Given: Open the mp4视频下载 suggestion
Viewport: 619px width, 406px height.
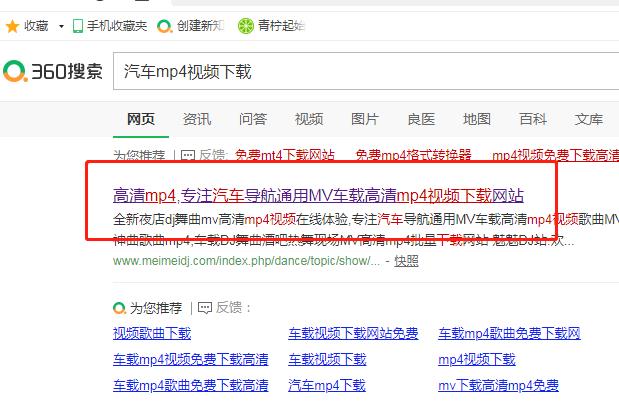Looking at the screenshot, I should [477, 359].
